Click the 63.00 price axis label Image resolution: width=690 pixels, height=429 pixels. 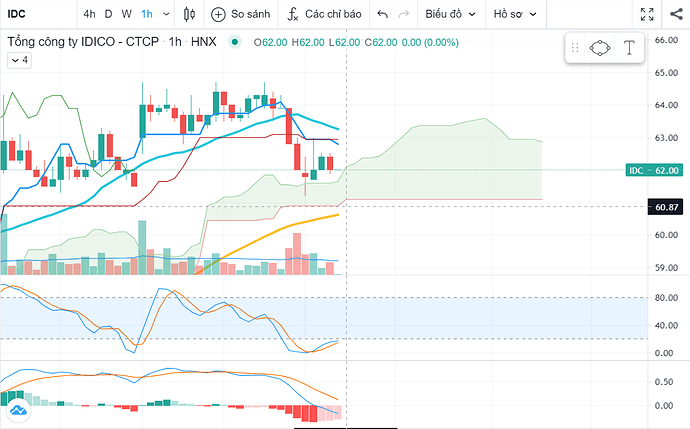click(x=666, y=138)
